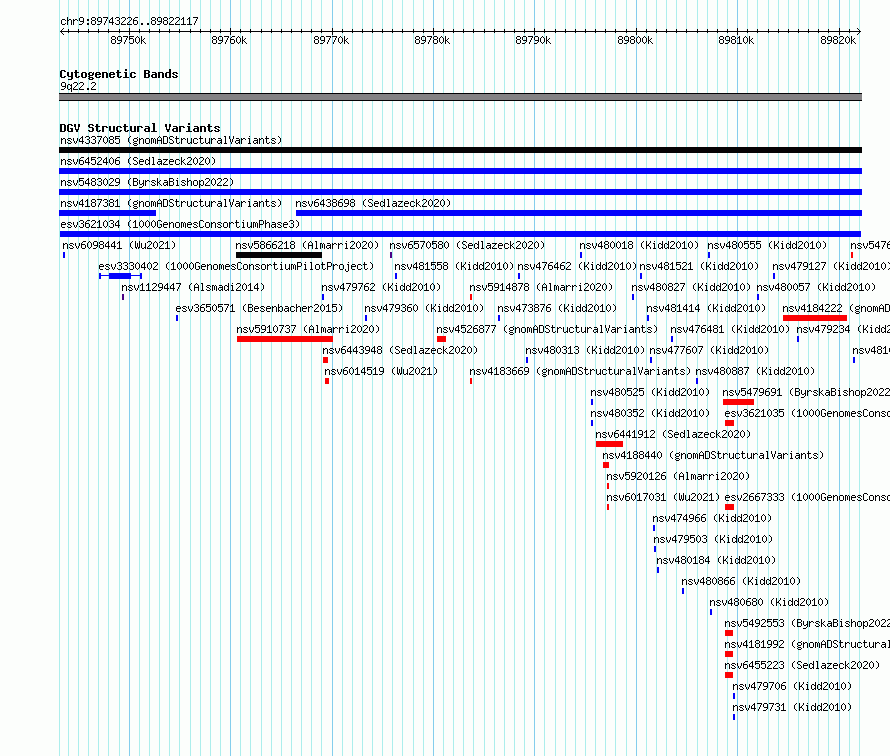Click the red bar under nsv5479691
This screenshot has width=890, height=756.
738,402
